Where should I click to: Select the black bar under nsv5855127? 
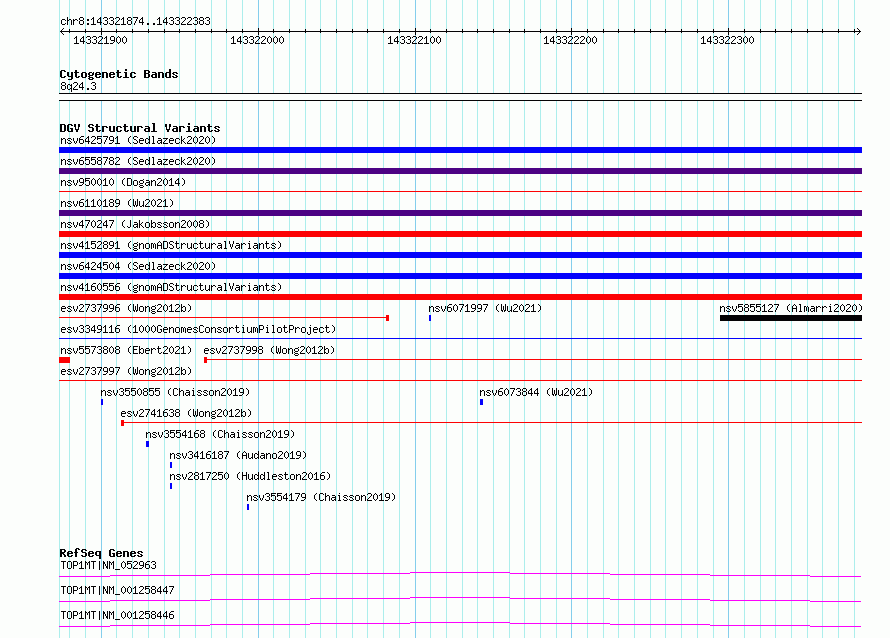[x=791, y=318]
